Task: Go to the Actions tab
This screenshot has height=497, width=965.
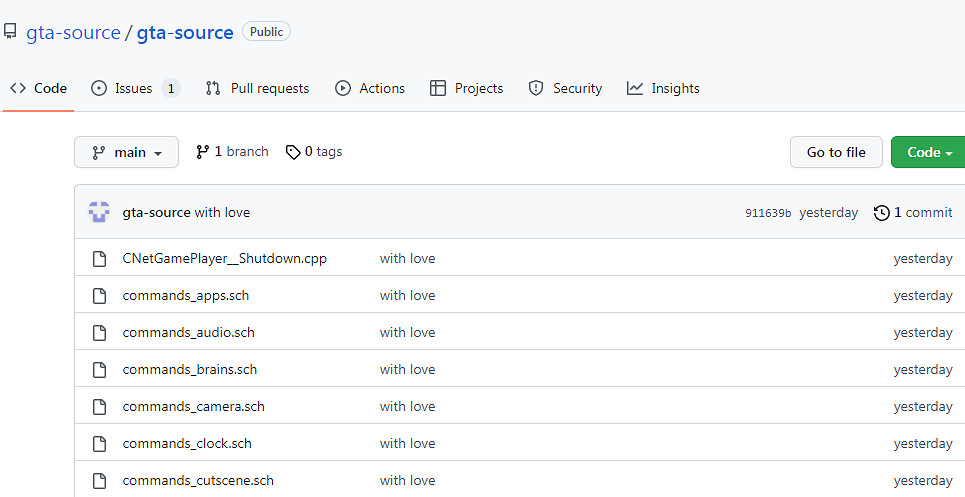Action: 370,88
